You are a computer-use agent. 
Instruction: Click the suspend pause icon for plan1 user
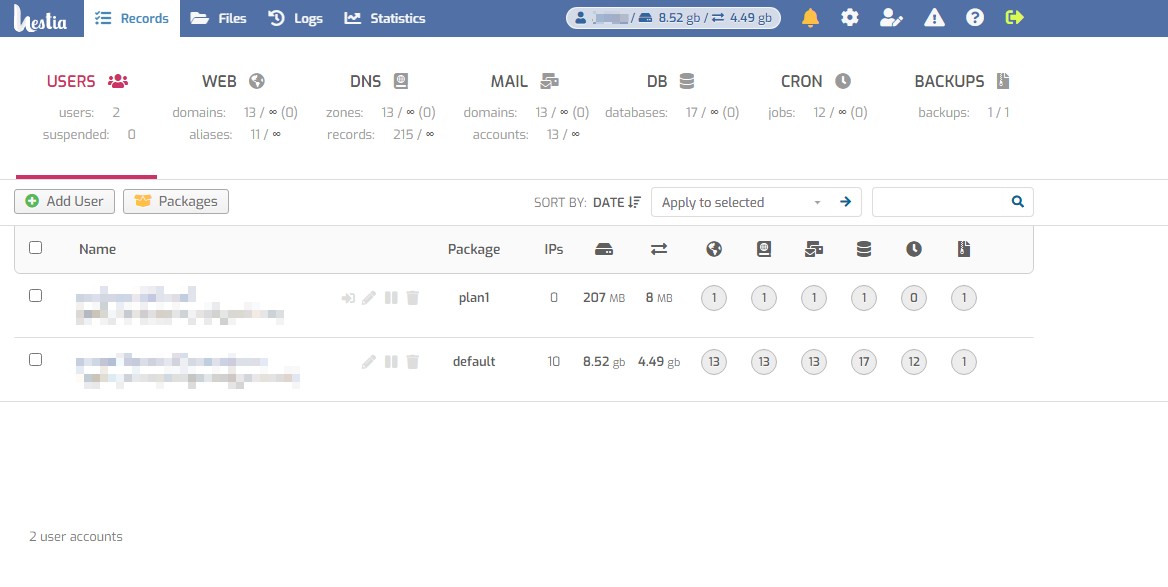coord(391,298)
